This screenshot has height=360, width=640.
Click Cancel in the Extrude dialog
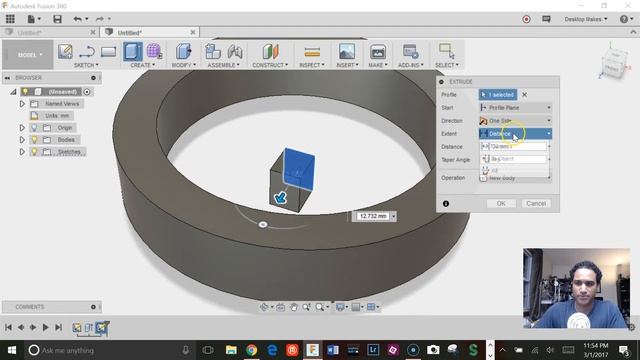coord(536,203)
